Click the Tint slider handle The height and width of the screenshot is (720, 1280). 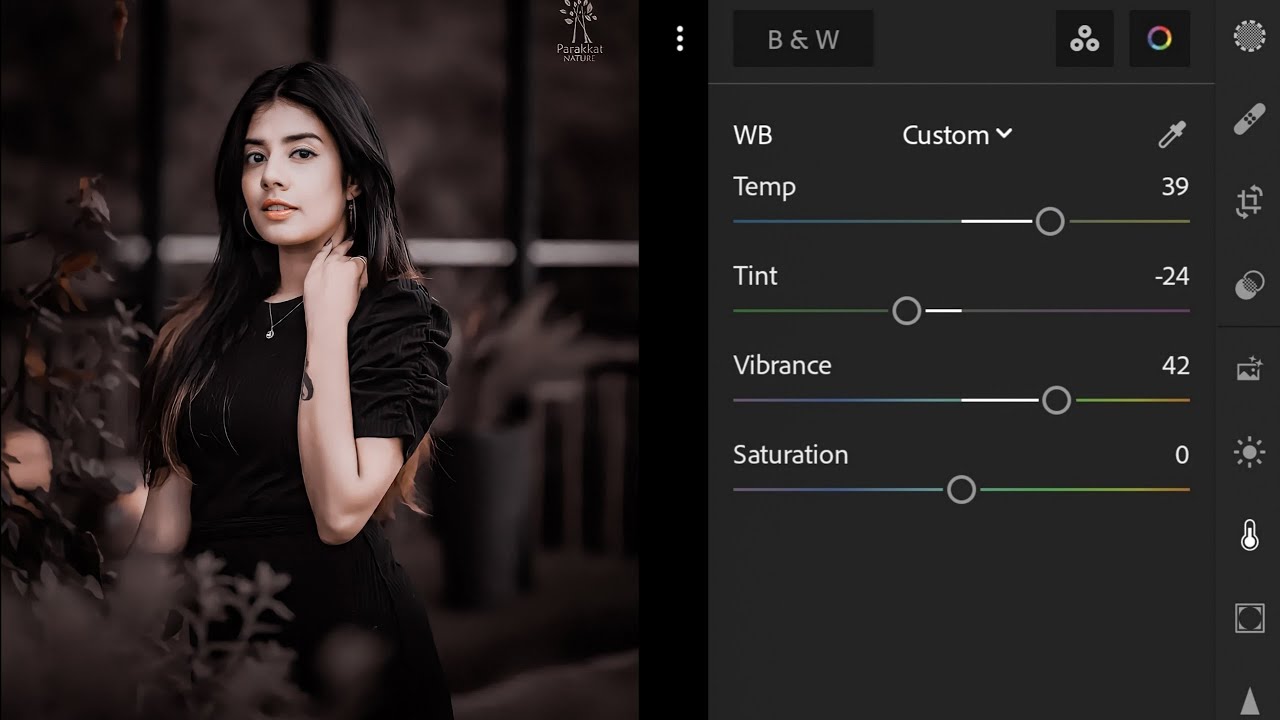[906, 311]
